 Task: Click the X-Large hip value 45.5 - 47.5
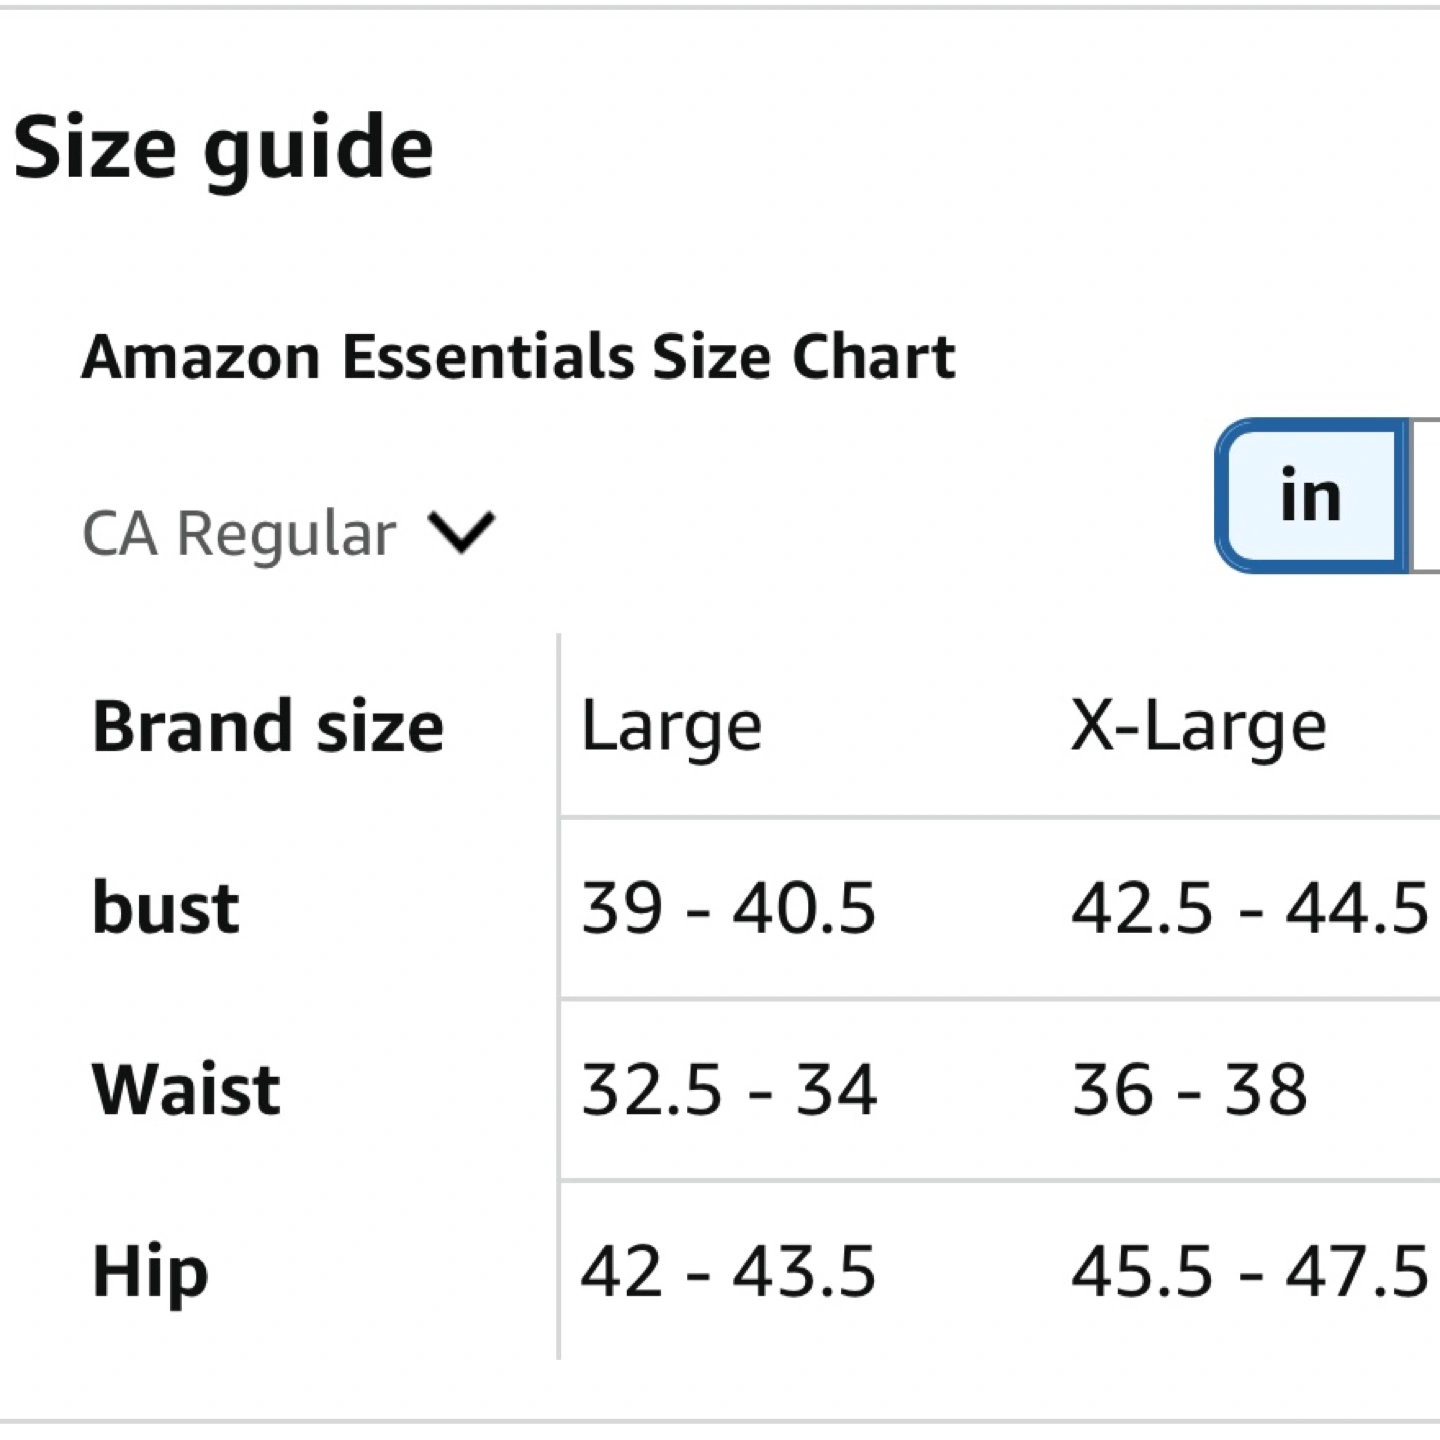1249,1271
